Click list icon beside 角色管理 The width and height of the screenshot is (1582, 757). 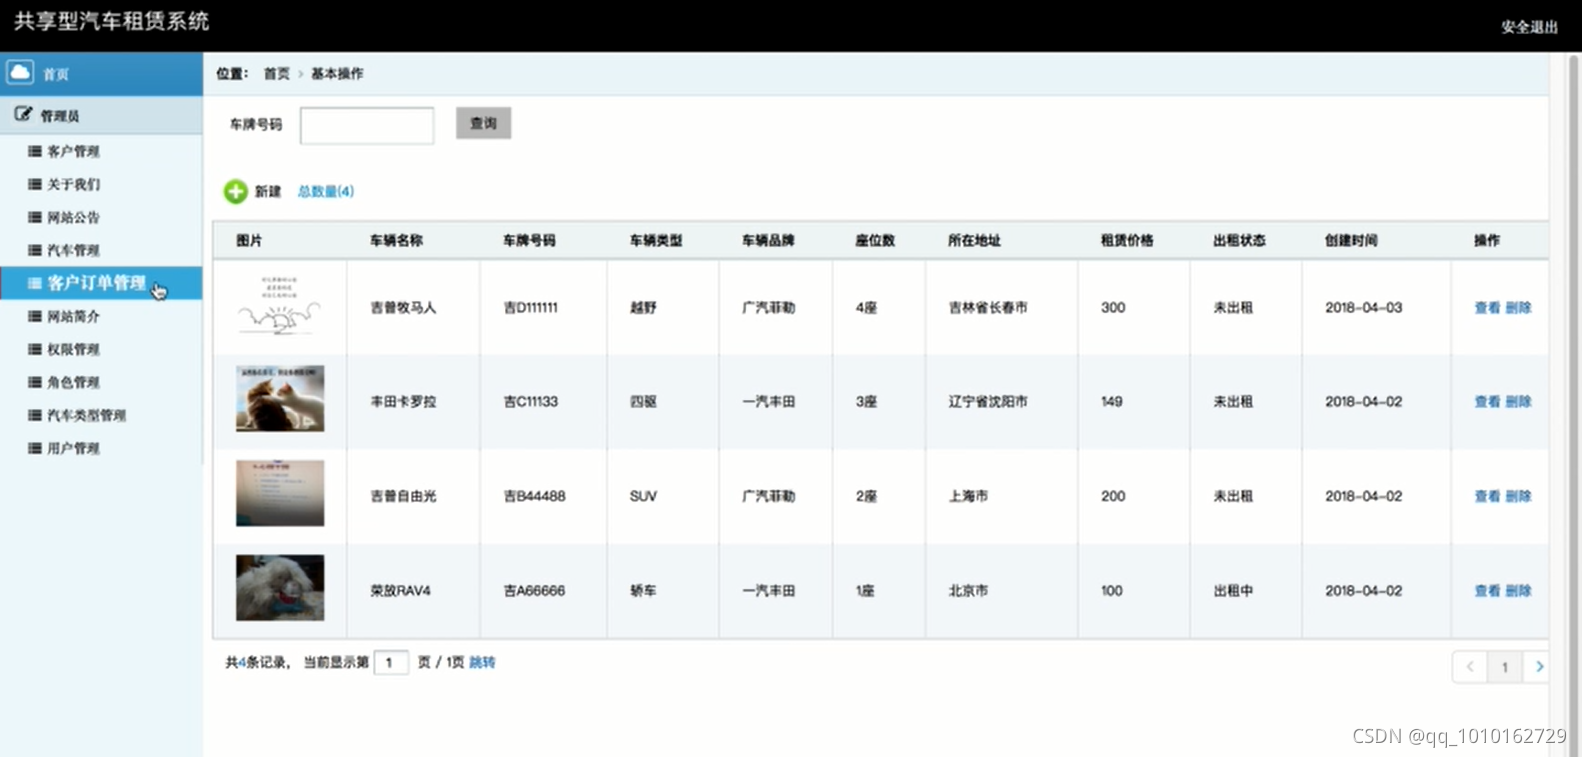pyautogui.click(x=35, y=382)
